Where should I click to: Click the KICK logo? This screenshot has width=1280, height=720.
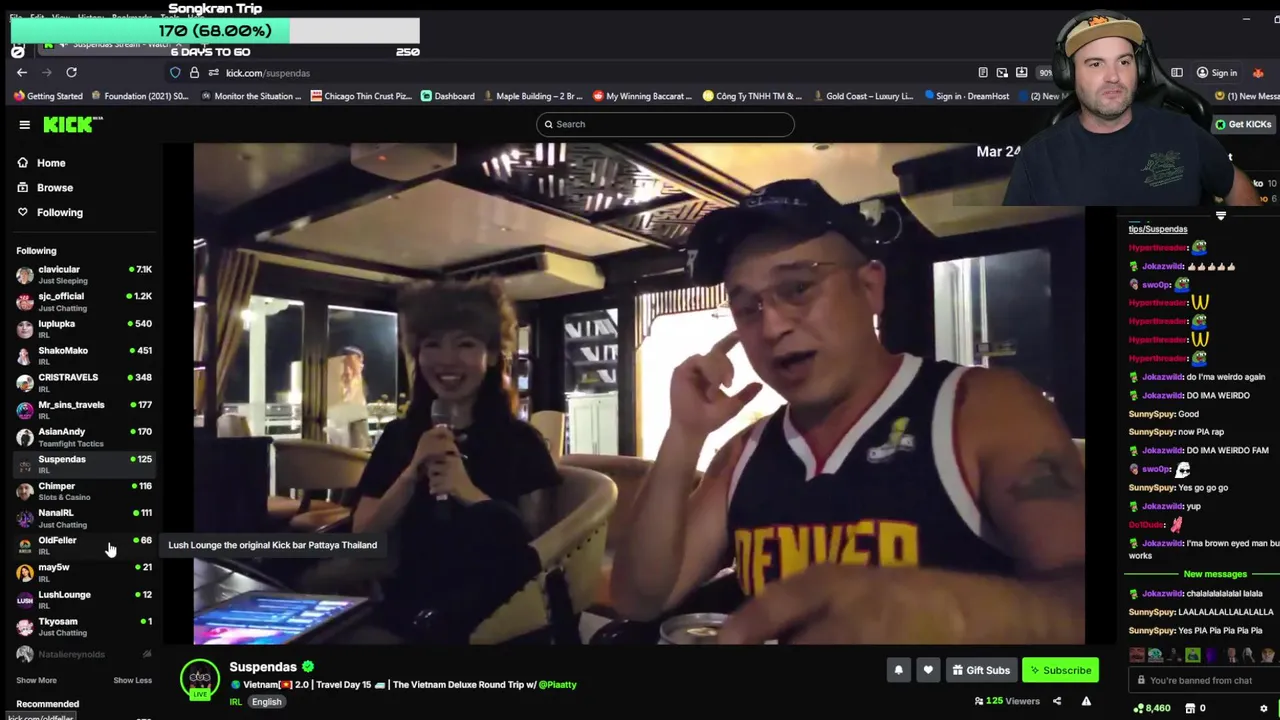point(72,124)
